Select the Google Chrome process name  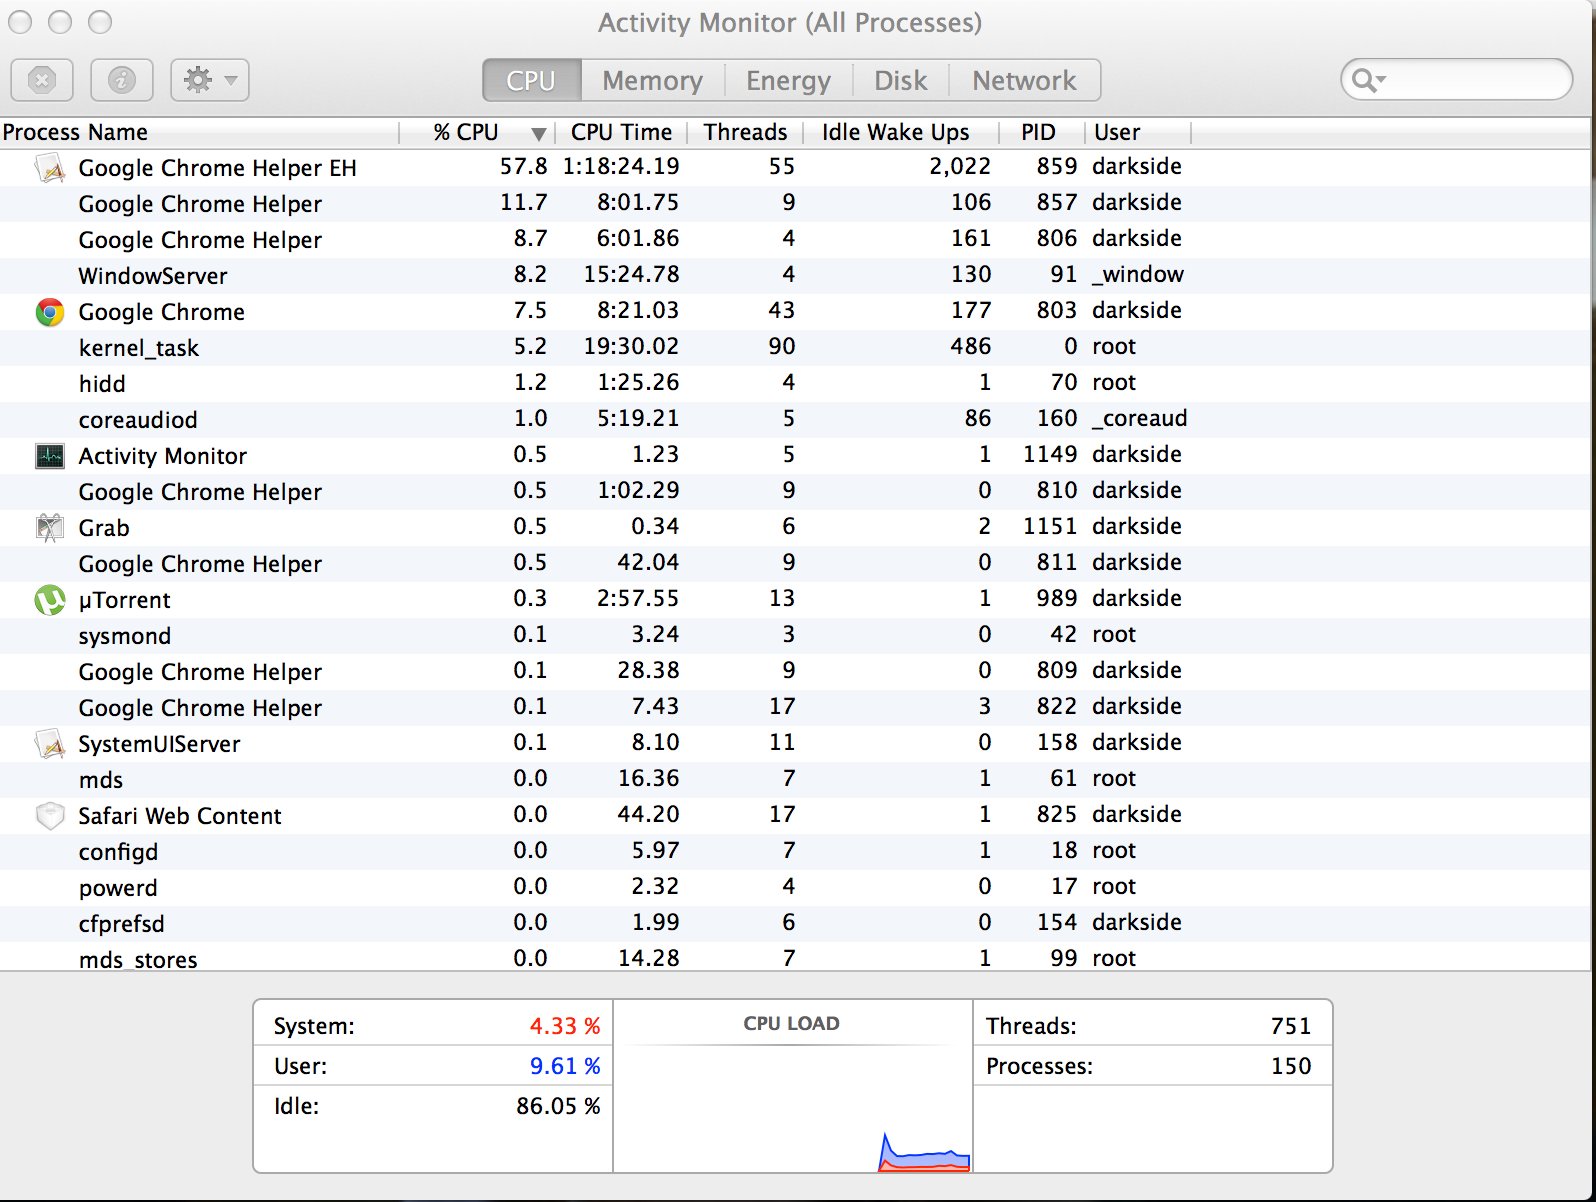click(x=161, y=312)
